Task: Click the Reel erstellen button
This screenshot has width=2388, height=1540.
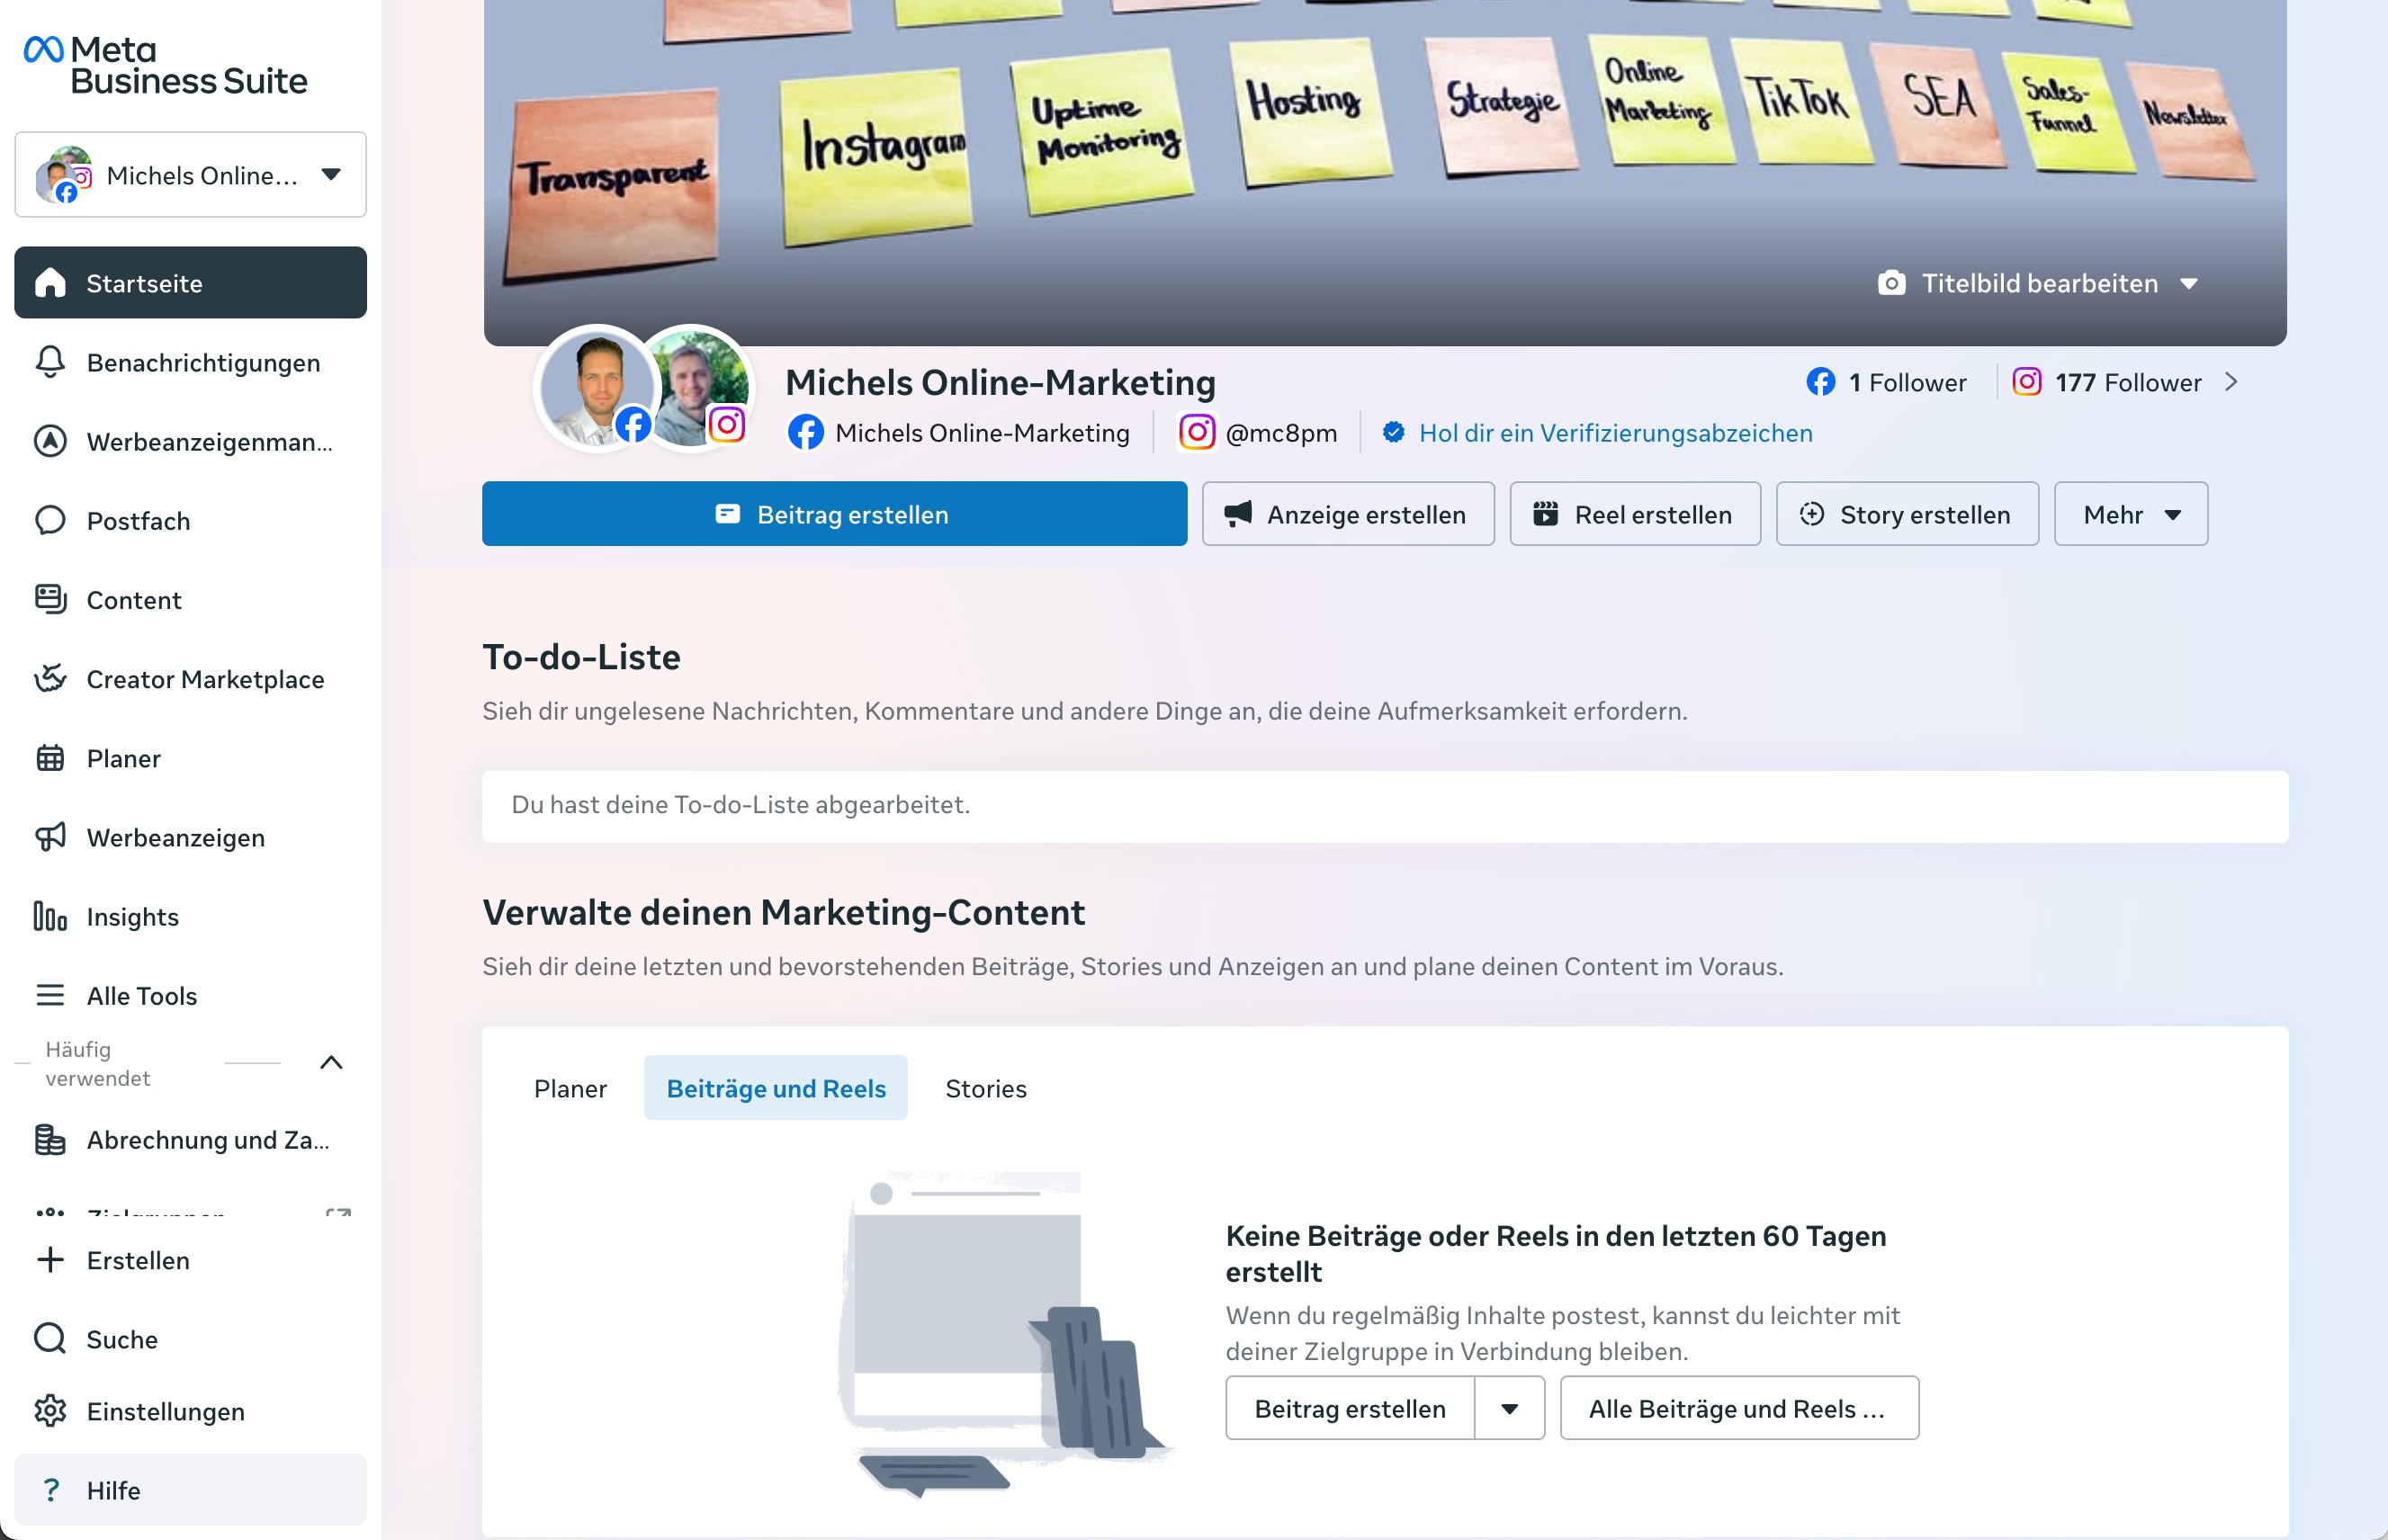Action: [x=1634, y=514]
